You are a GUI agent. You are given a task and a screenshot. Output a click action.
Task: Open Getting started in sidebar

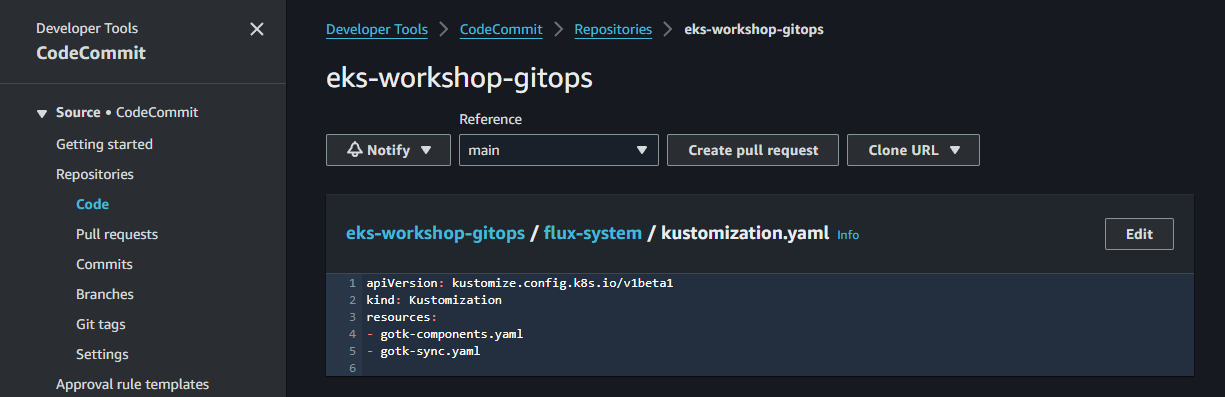(104, 144)
